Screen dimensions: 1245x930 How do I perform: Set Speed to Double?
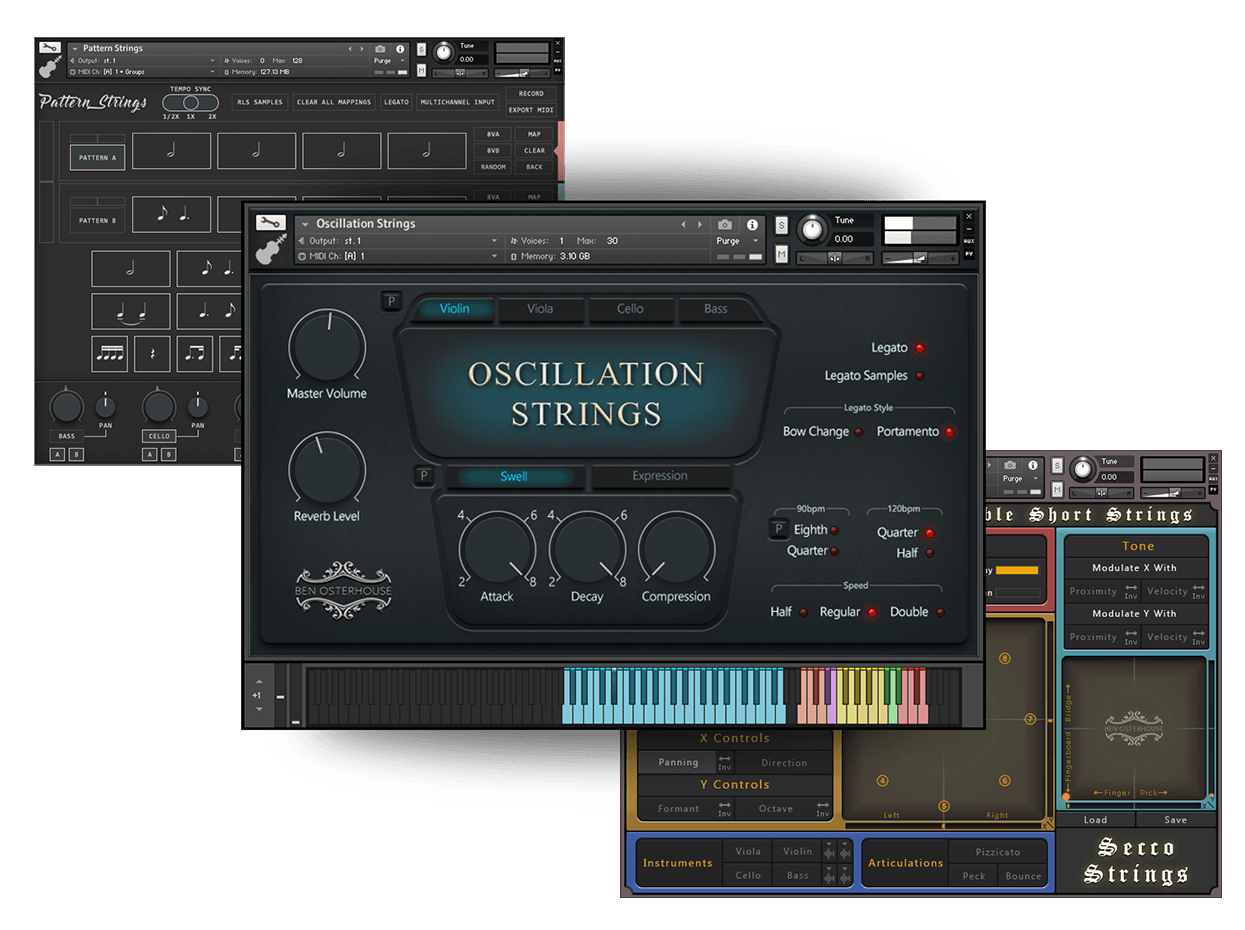(x=940, y=612)
